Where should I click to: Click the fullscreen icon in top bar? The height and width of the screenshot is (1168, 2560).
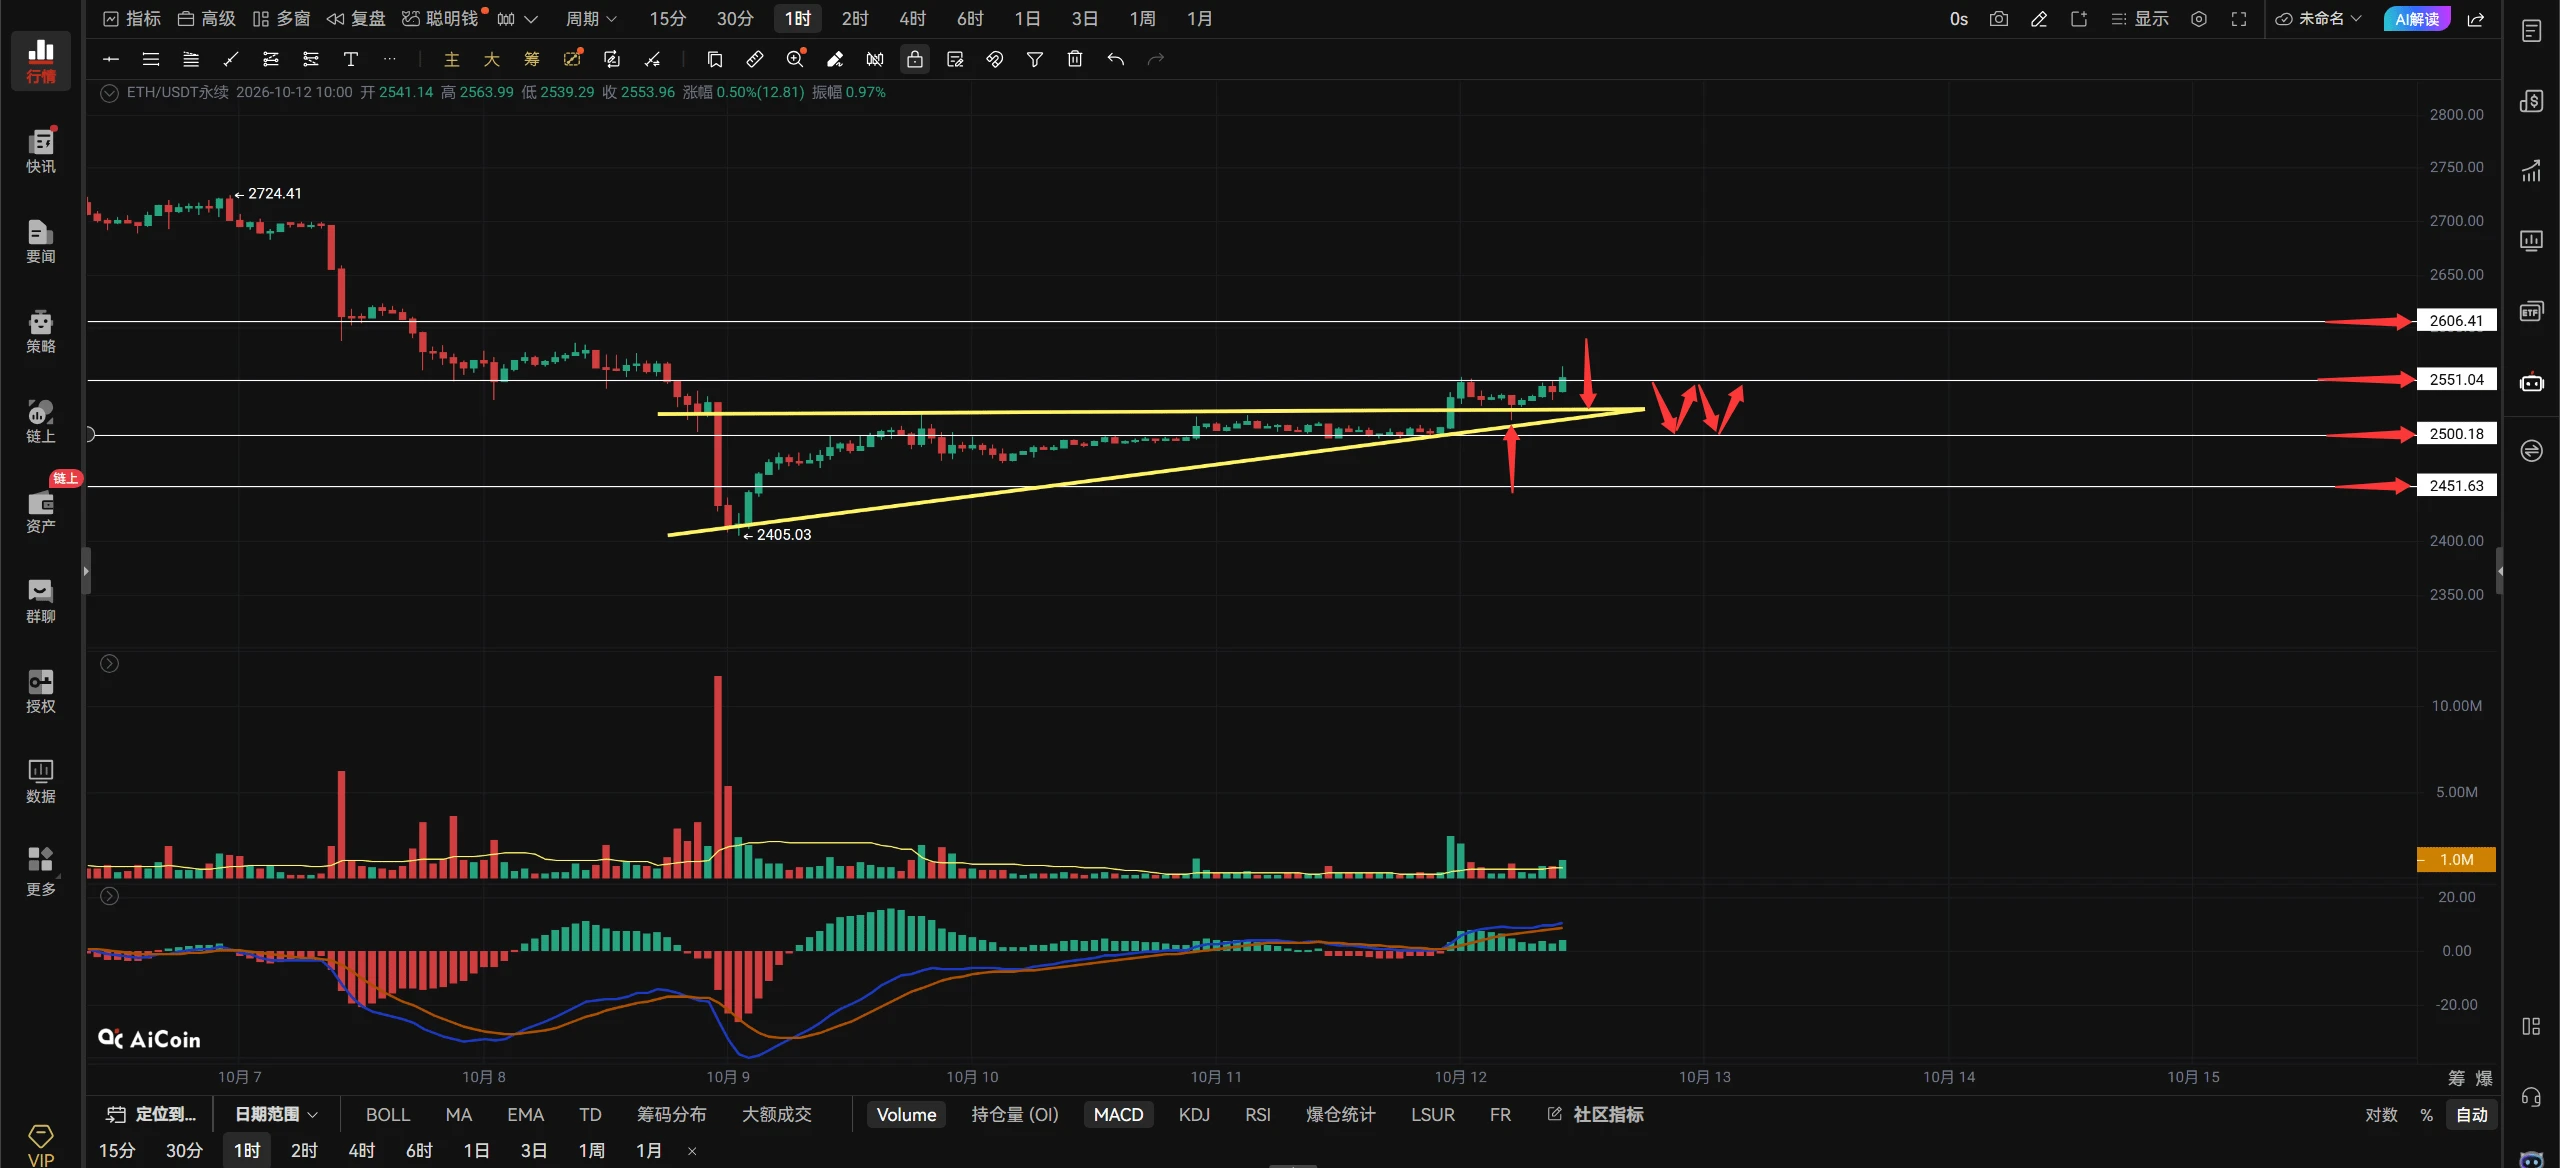(x=2239, y=19)
